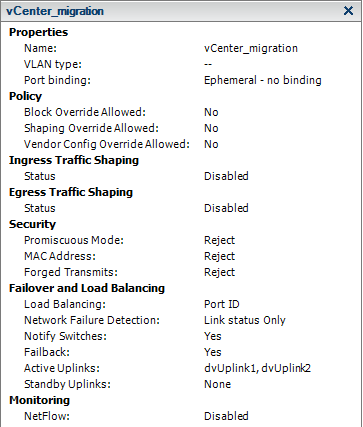
Task: Select the Port binding value Ephemeral
Action: (x=263, y=80)
